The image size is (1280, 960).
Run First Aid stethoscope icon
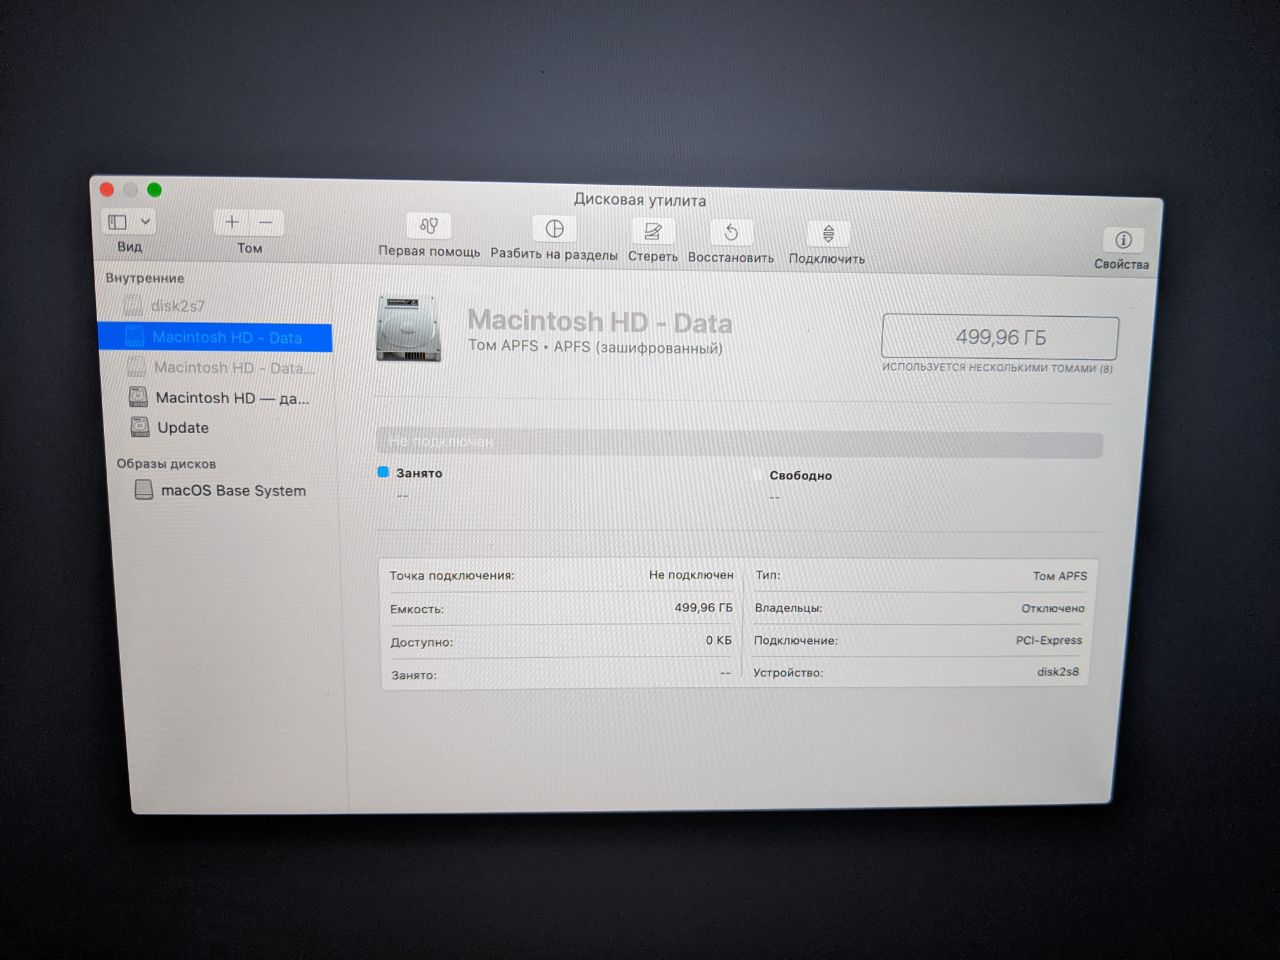(429, 226)
